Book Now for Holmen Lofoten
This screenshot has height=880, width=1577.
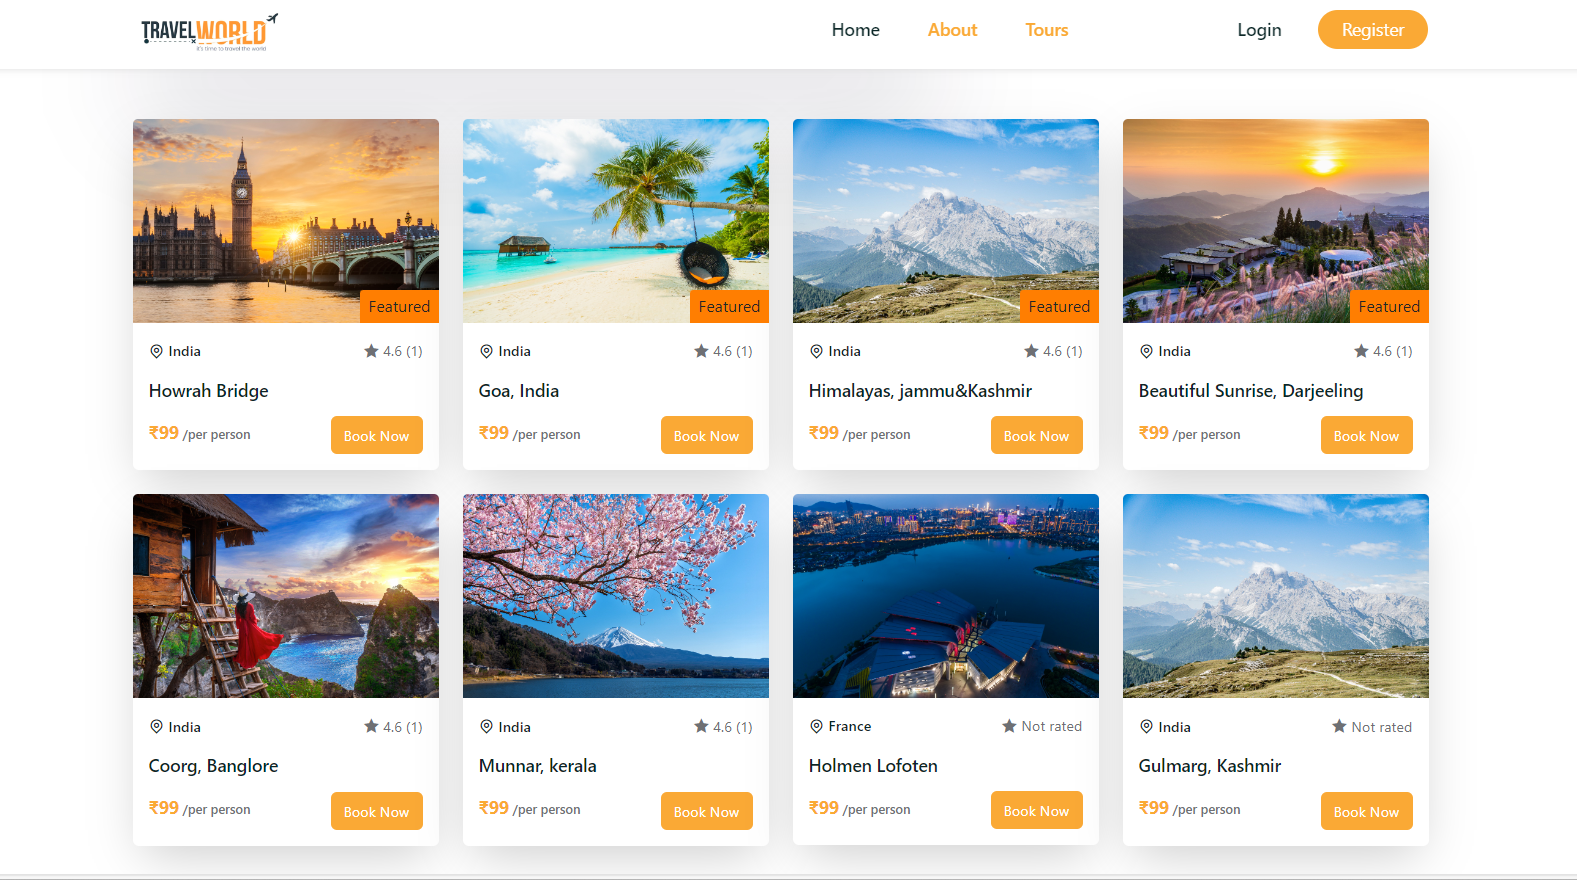[x=1036, y=811]
